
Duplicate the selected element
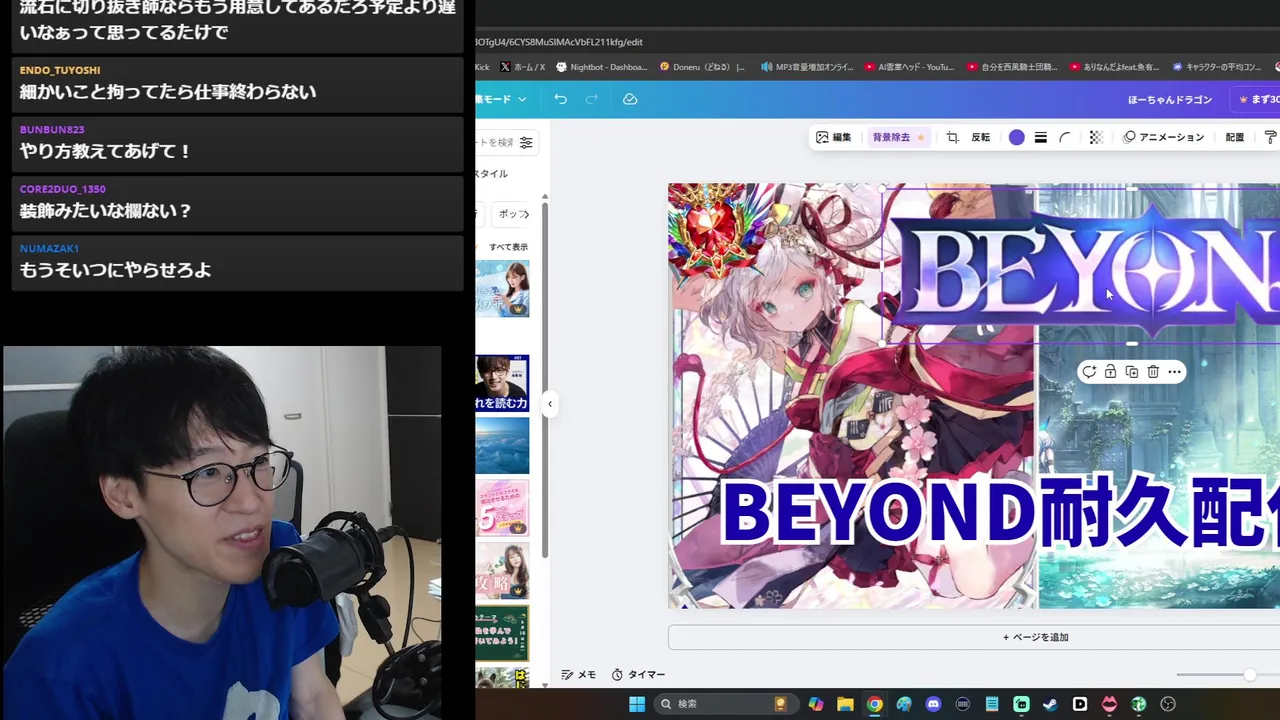point(1131,372)
